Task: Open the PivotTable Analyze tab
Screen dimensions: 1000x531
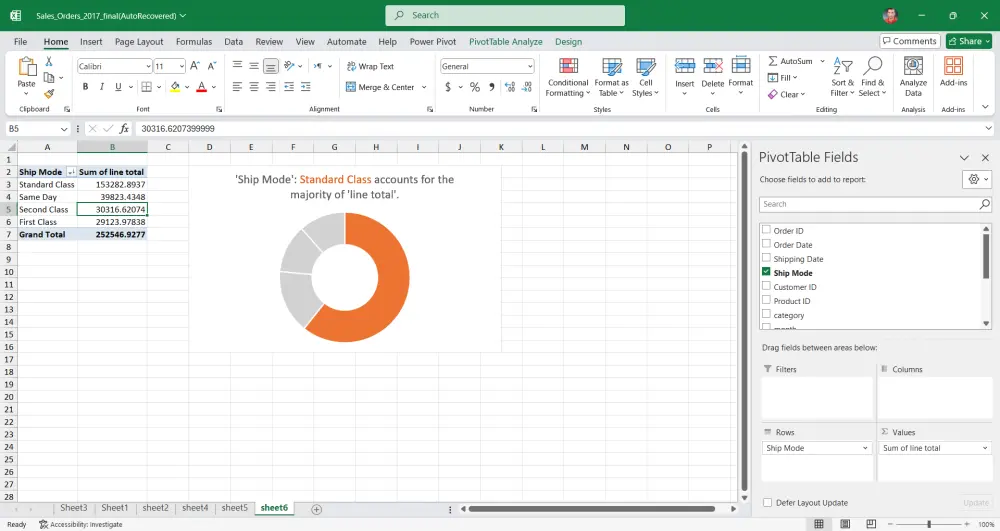Action: click(506, 41)
